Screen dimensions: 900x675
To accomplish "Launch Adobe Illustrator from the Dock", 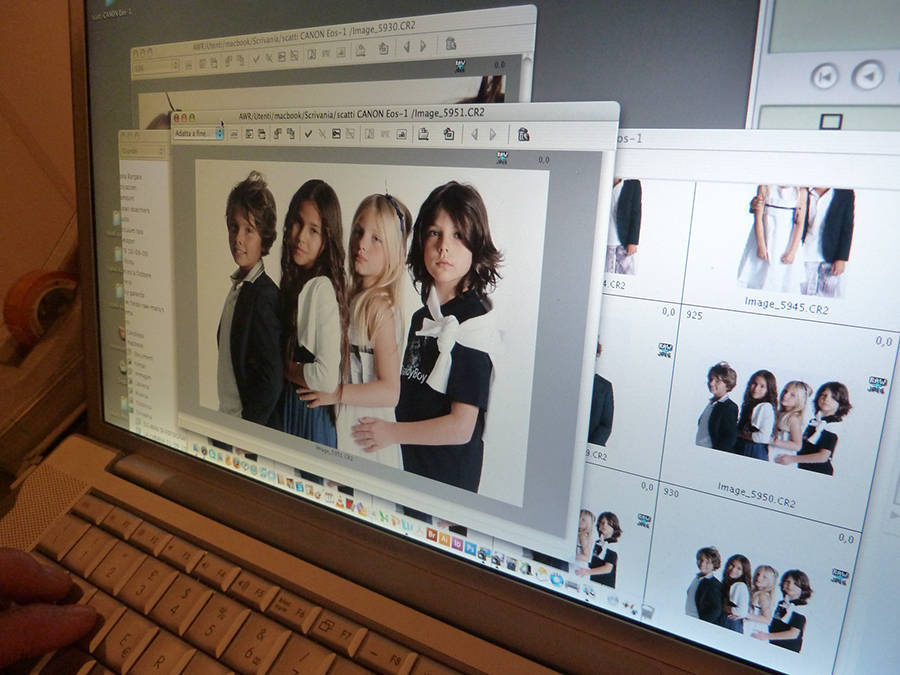I will (x=445, y=539).
